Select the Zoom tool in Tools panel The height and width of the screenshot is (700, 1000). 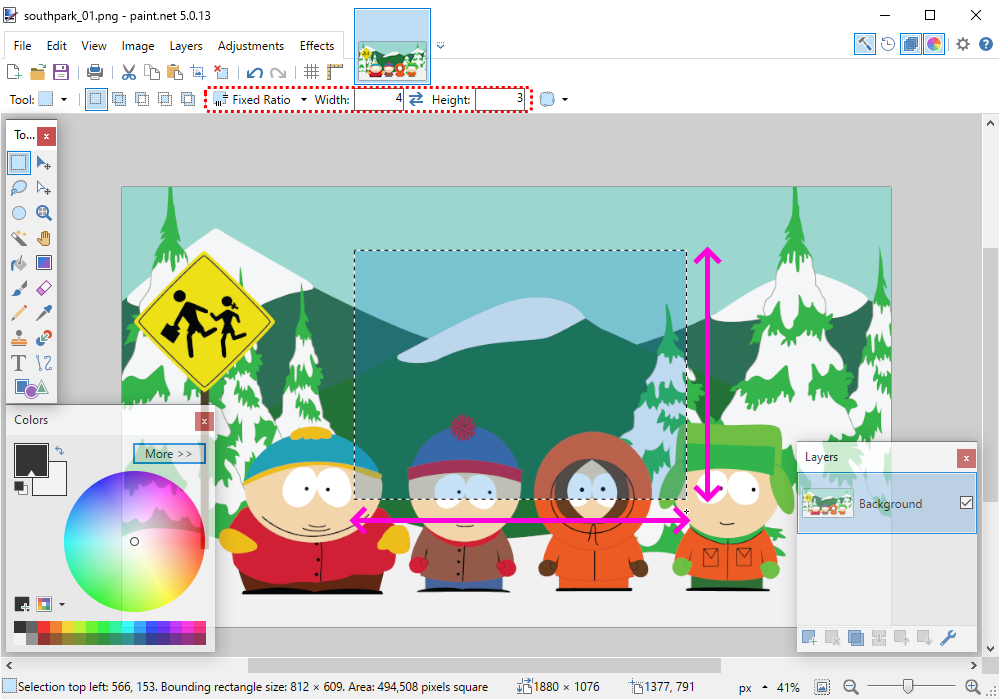43,213
